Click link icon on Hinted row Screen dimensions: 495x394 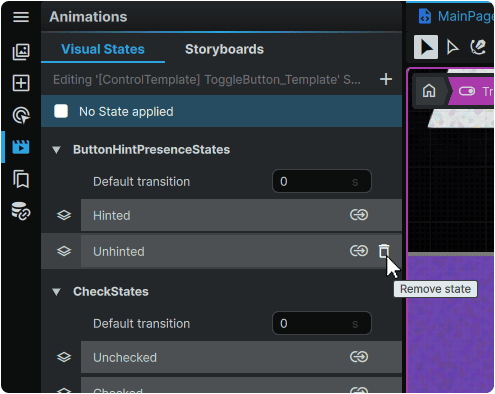coord(359,215)
